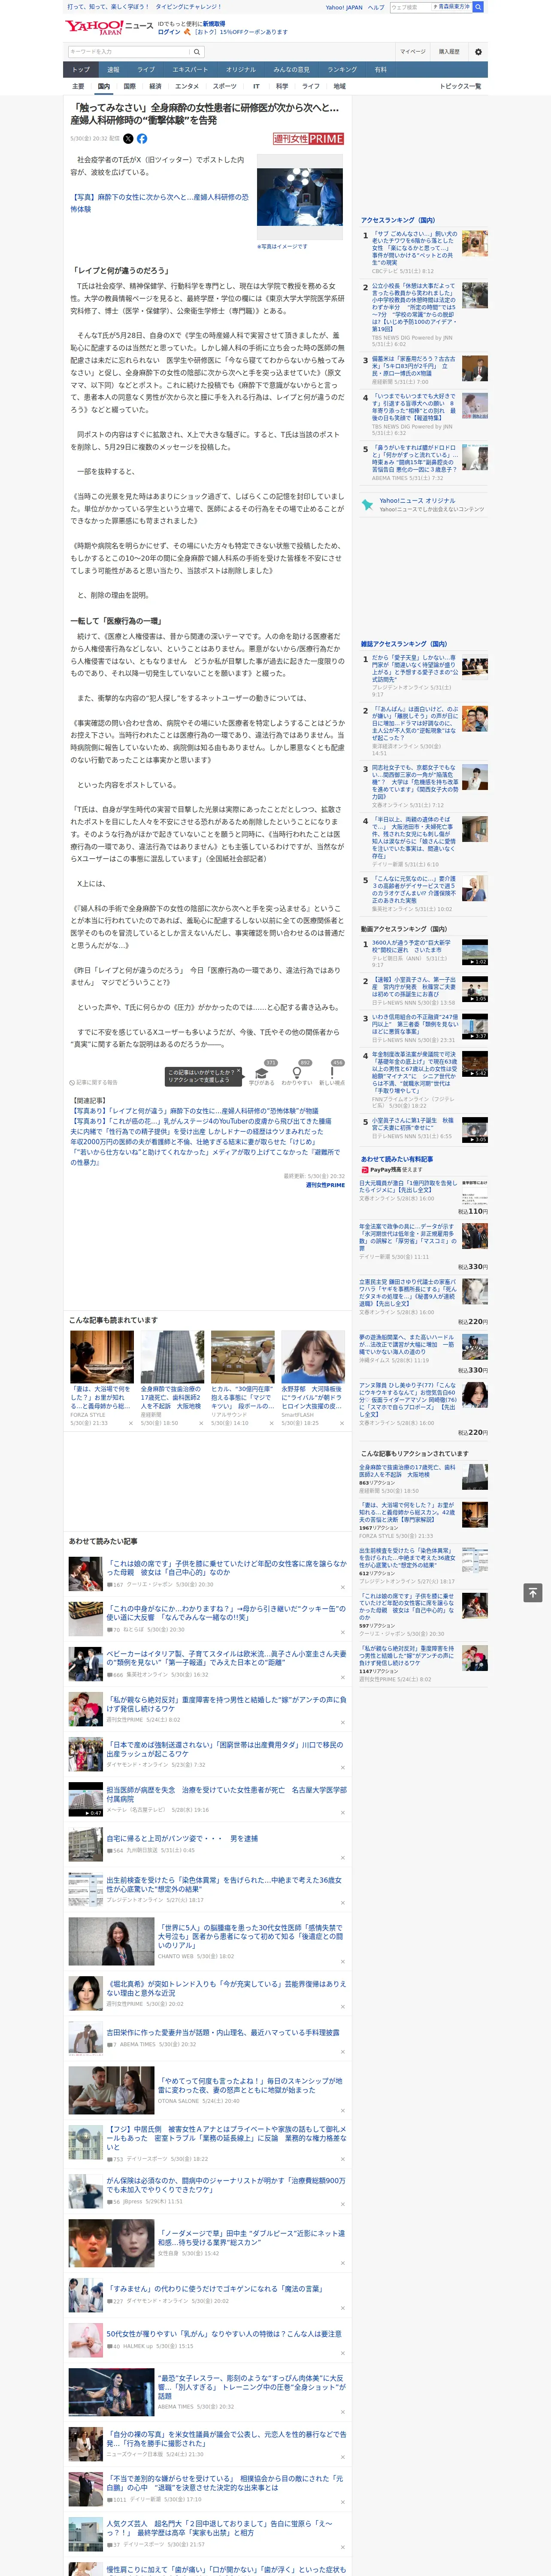This screenshot has height=2576, width=551.
Task: Open the IT category
Action: click(256, 86)
